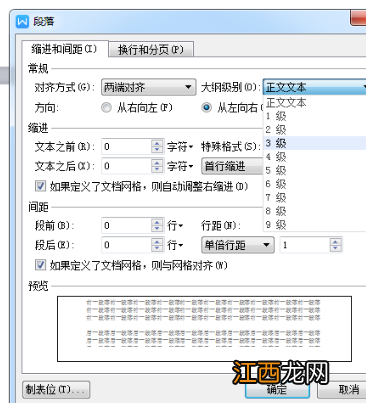The width and height of the screenshot is (366, 403).
Task: Cancel the dialog with 取消 button
Action: (x=343, y=390)
